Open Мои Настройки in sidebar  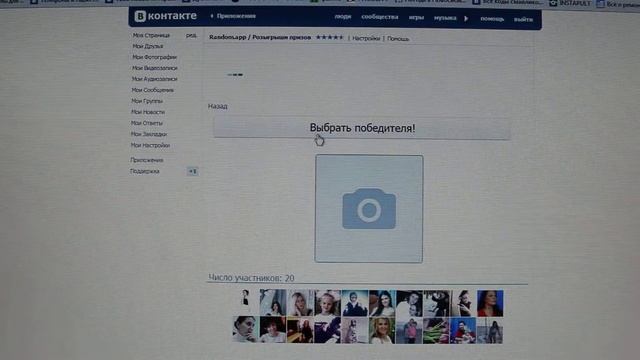[x=150, y=145]
